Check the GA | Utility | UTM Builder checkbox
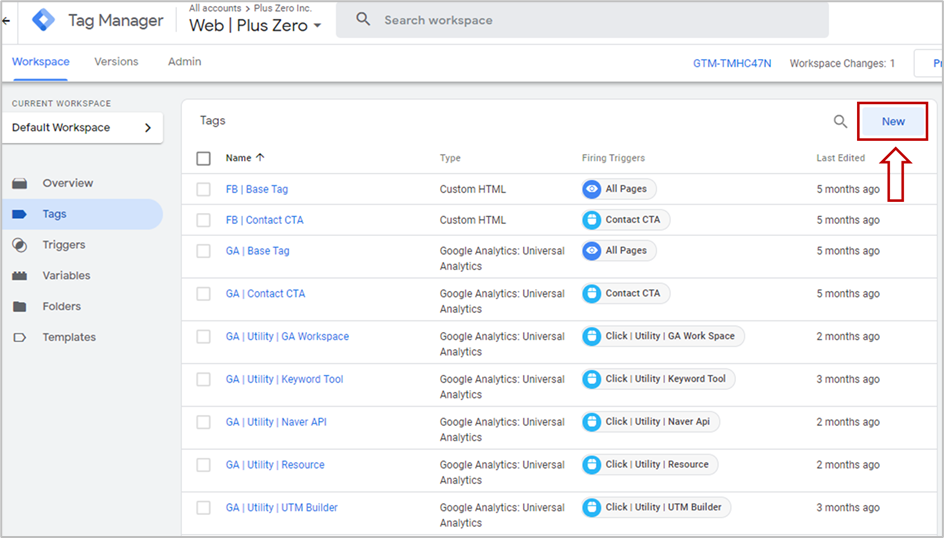This screenshot has width=944, height=538. [203, 507]
